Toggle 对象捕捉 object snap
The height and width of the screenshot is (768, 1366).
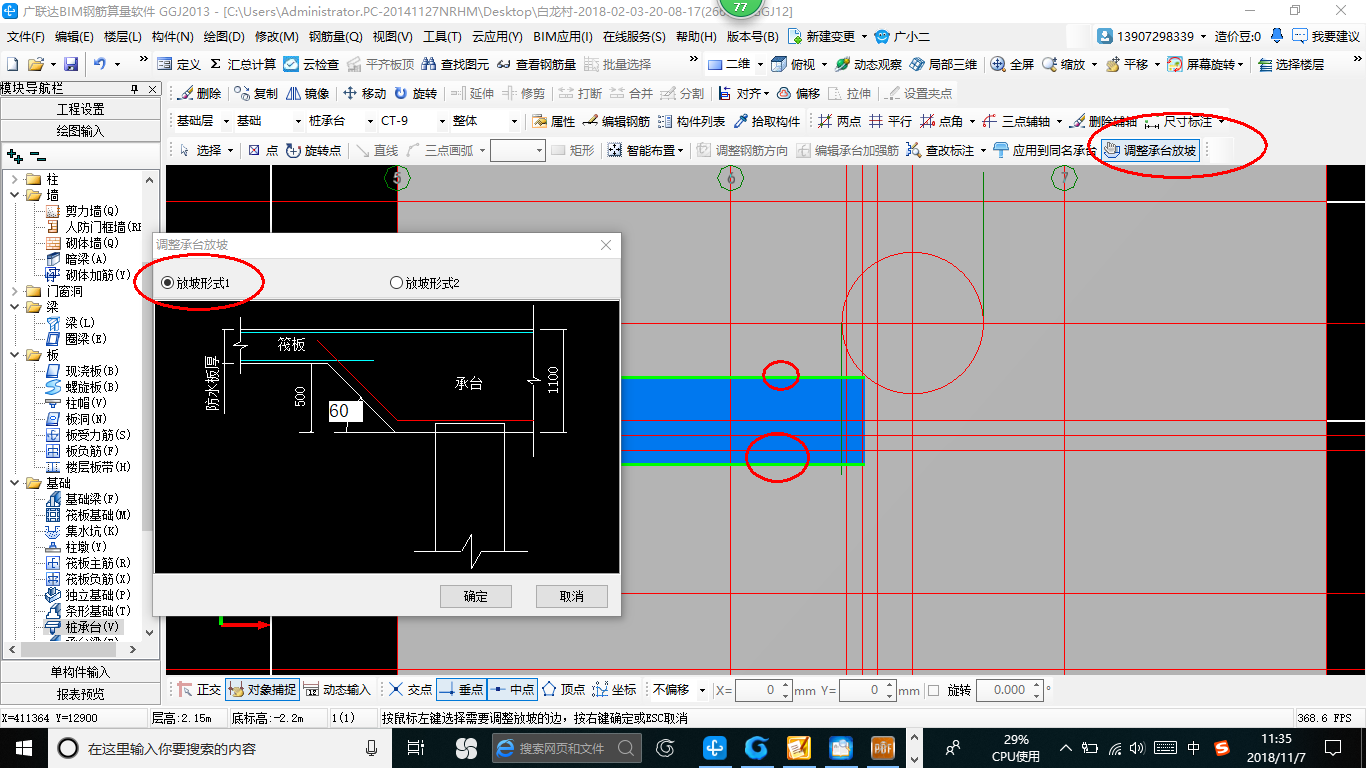[x=261, y=689]
